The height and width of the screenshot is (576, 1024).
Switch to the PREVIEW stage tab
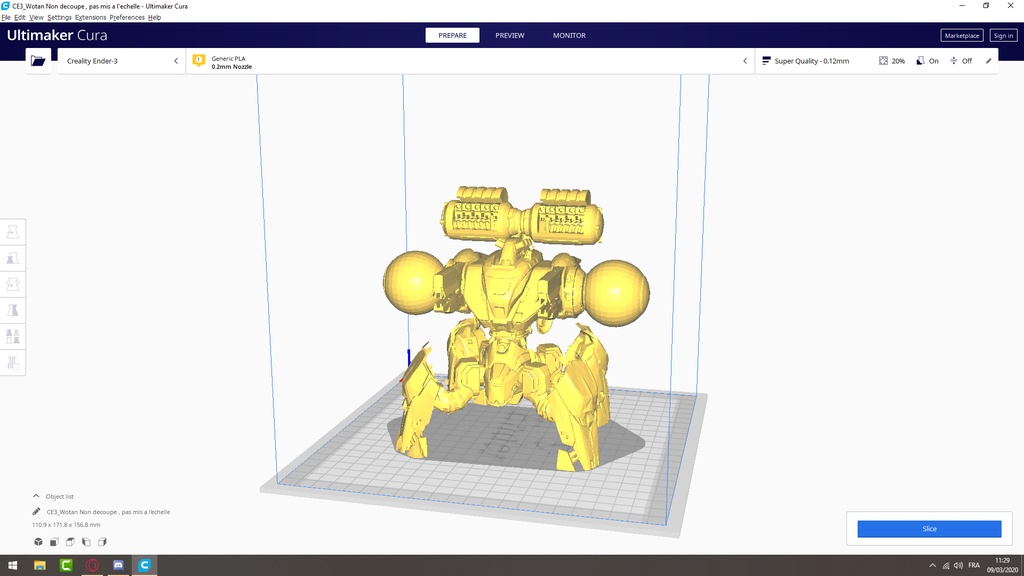coord(509,35)
